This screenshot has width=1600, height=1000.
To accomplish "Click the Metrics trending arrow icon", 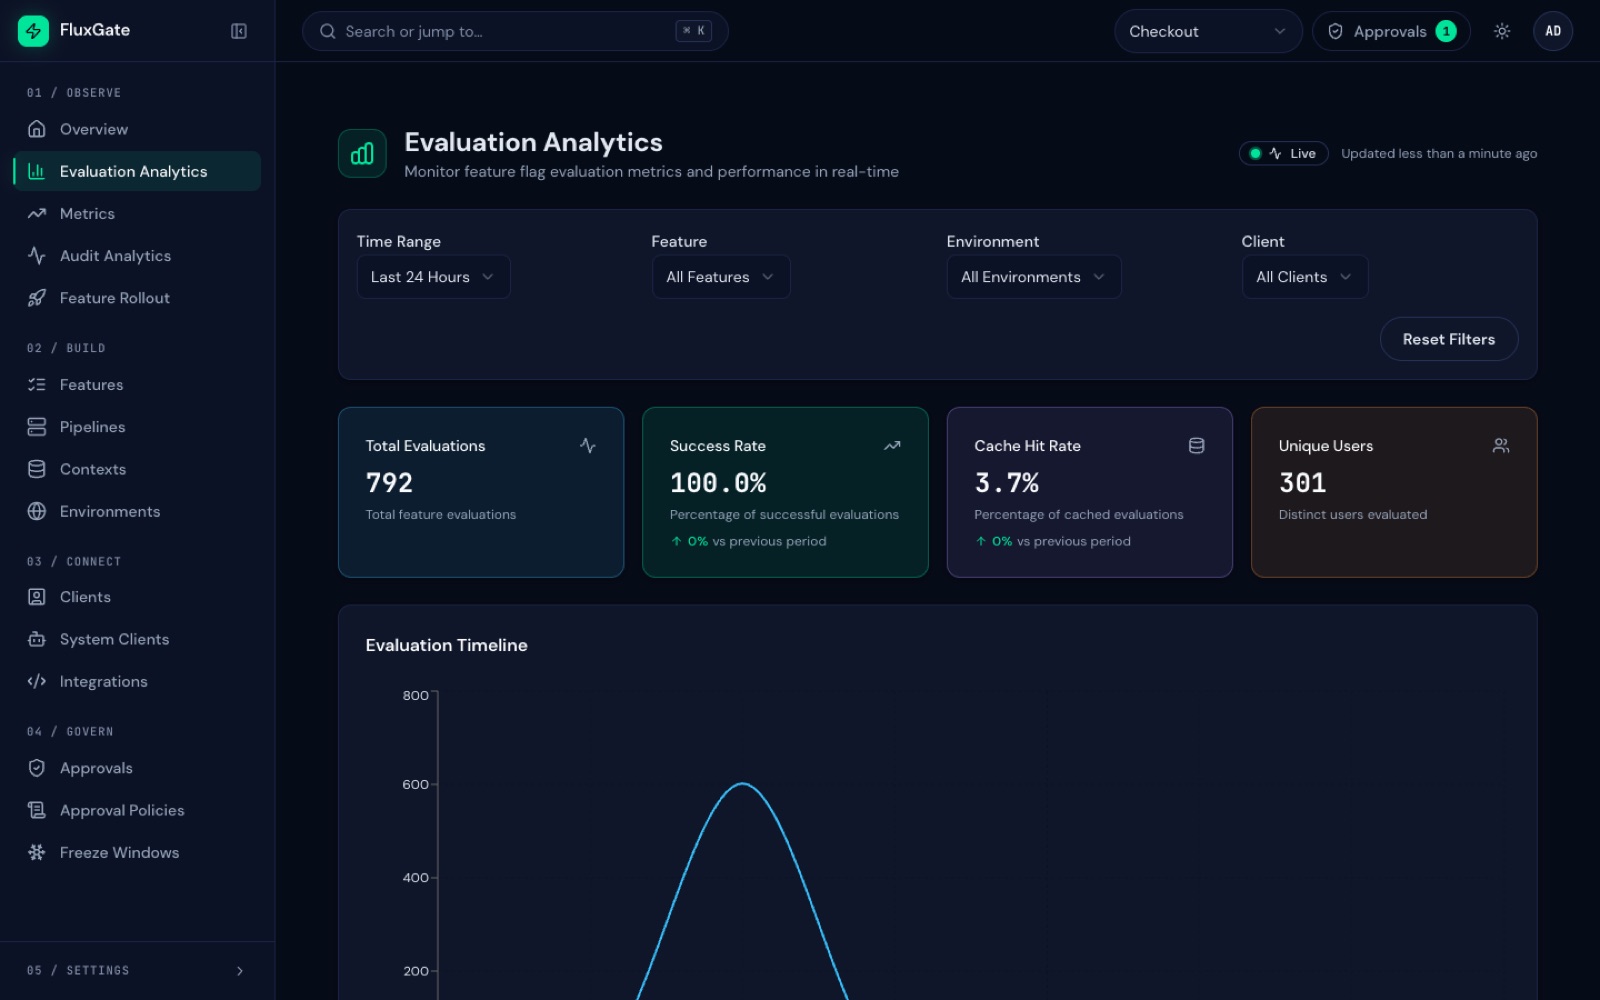I will coord(37,214).
